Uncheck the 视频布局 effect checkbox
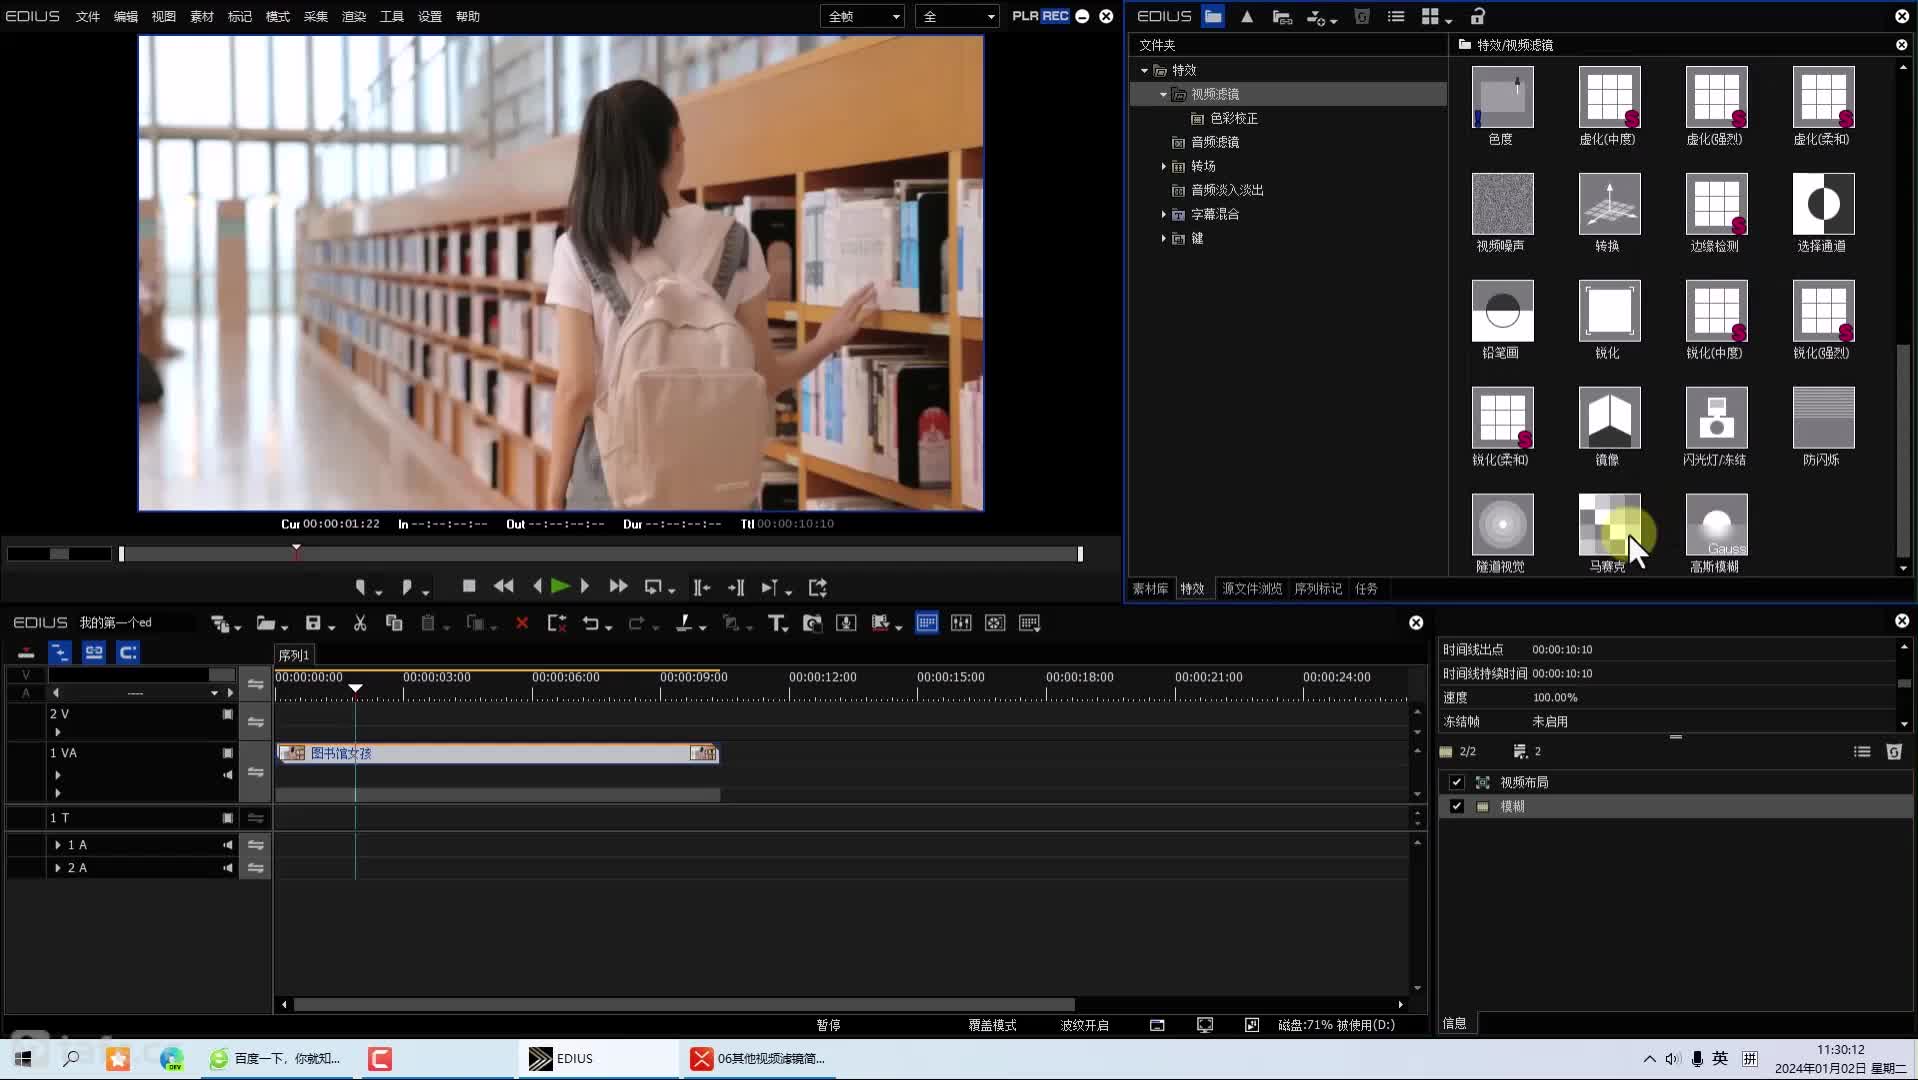Screen dimensions: 1918x1080 click(1456, 782)
